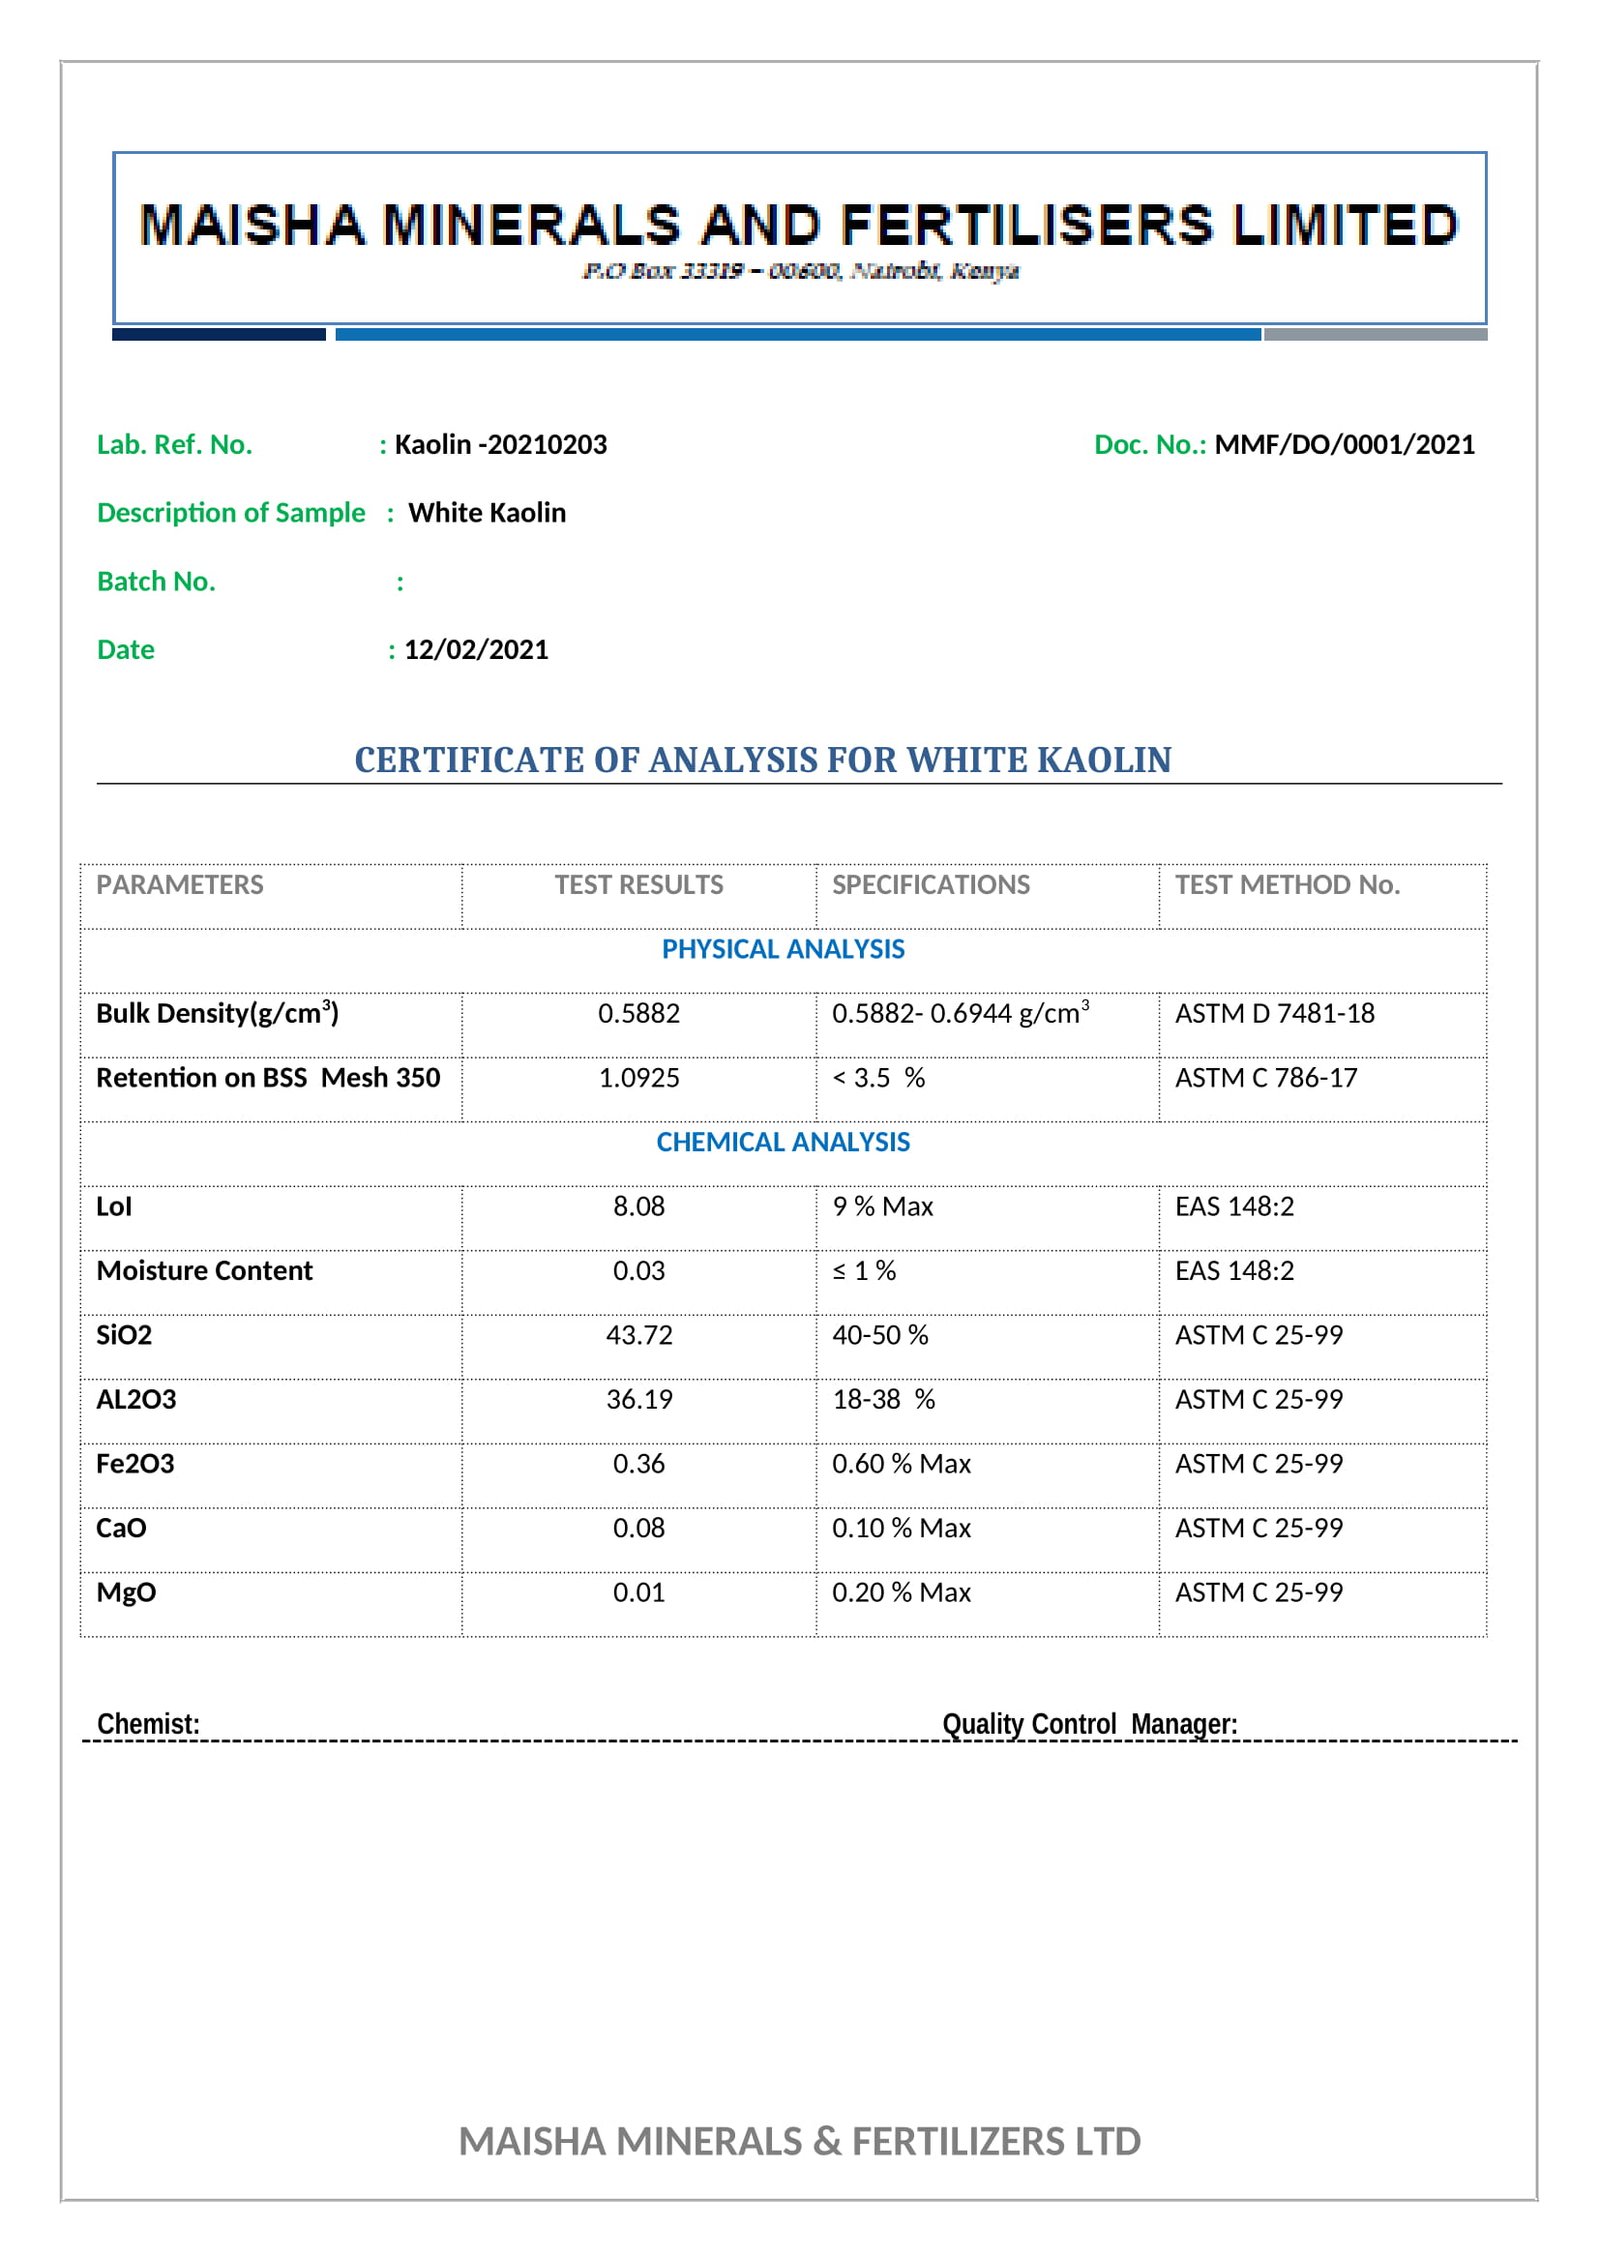The height and width of the screenshot is (2263, 1600).
Task: Click the TEST RESULTS column header
Action: point(639,884)
